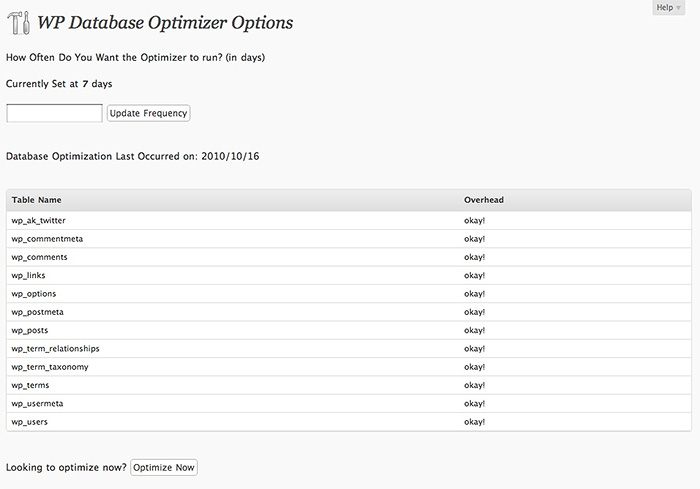Screen dimensions: 700x489
Task: Select the wp_posts table row
Action: click(x=349, y=330)
